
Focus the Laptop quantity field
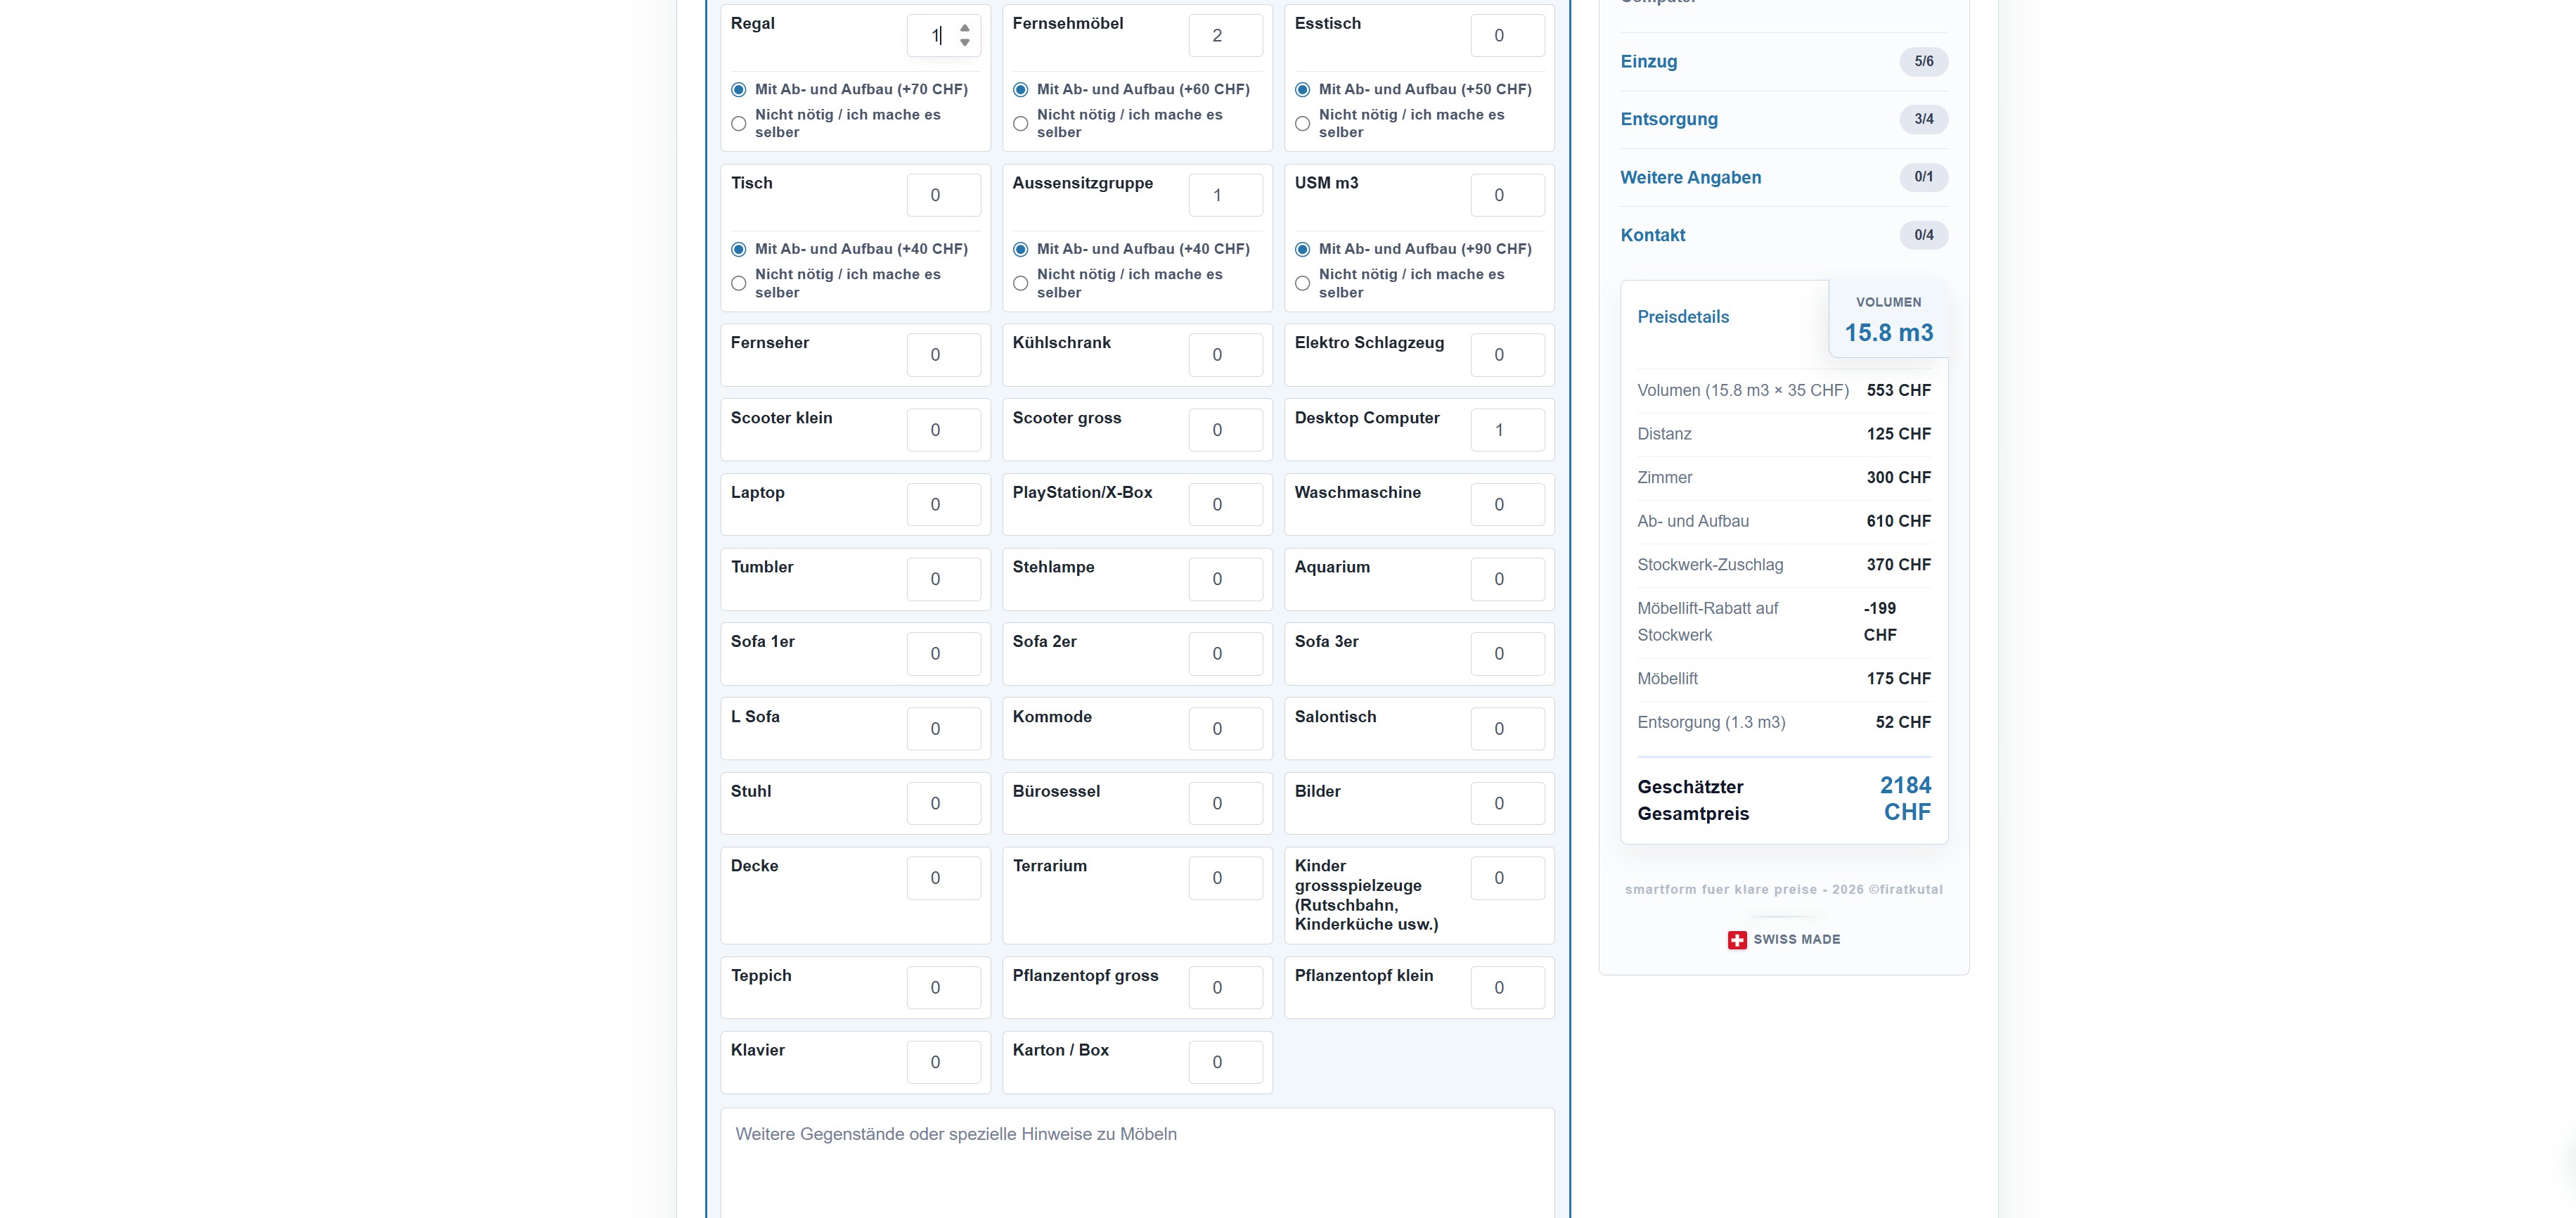click(943, 505)
